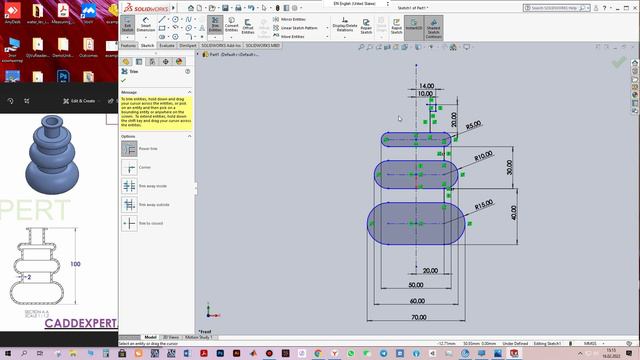Click the New document icon
The height and width of the screenshot is (360, 640).
[199, 8]
